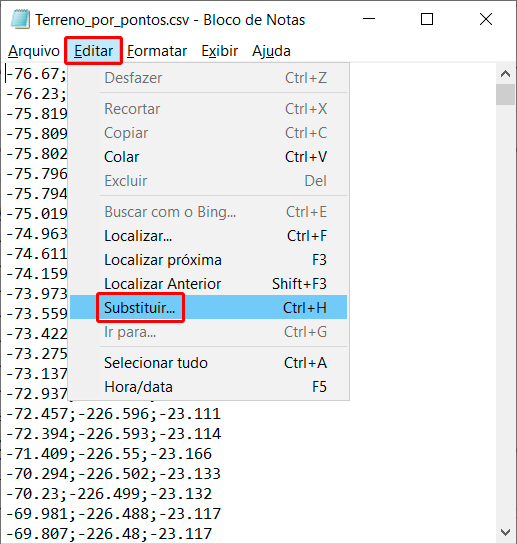This screenshot has width=517, height=544.
Task: Minimize the Bloco de Notas window
Action: pos(369,19)
